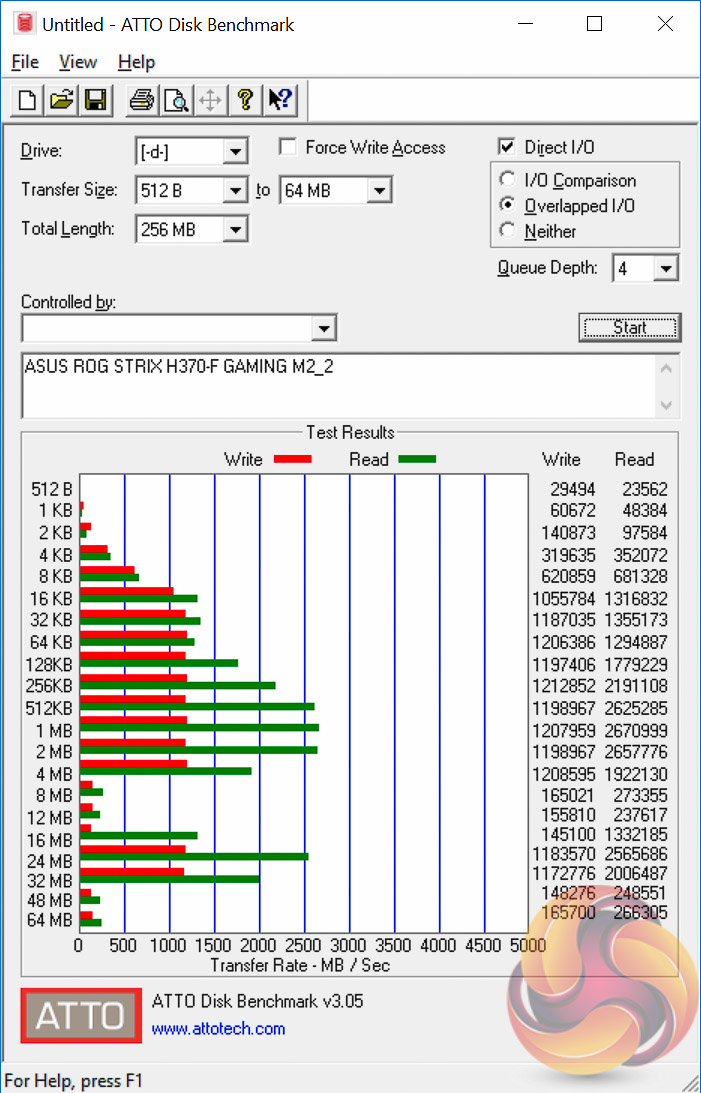Select the Neither radio button
The height and width of the screenshot is (1093, 701).
(x=507, y=230)
